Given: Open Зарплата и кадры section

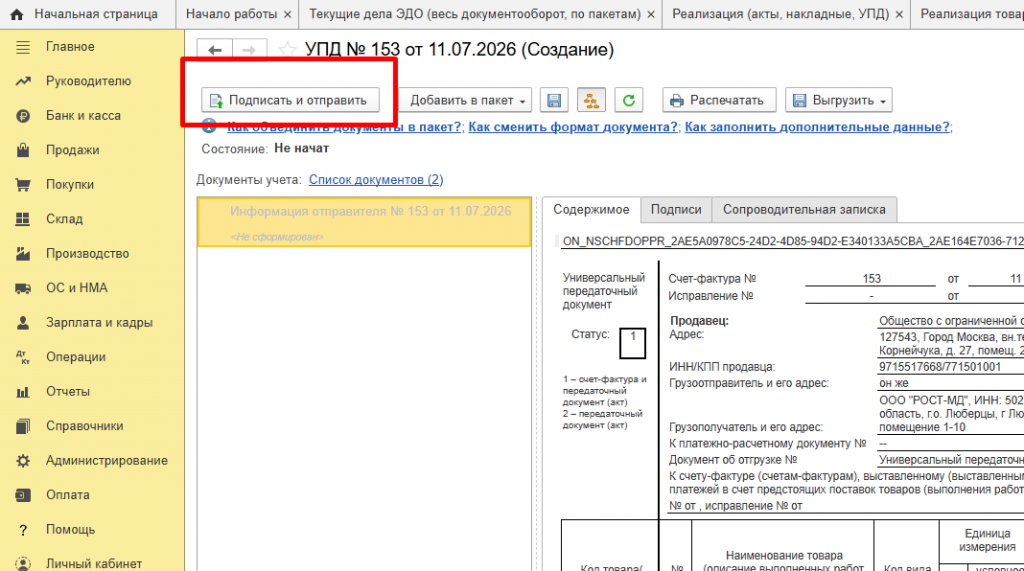Looking at the screenshot, I should [99, 323].
